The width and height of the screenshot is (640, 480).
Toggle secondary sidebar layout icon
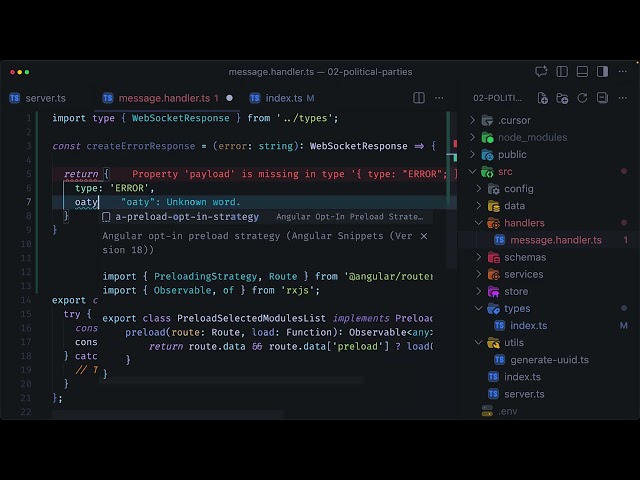point(602,72)
